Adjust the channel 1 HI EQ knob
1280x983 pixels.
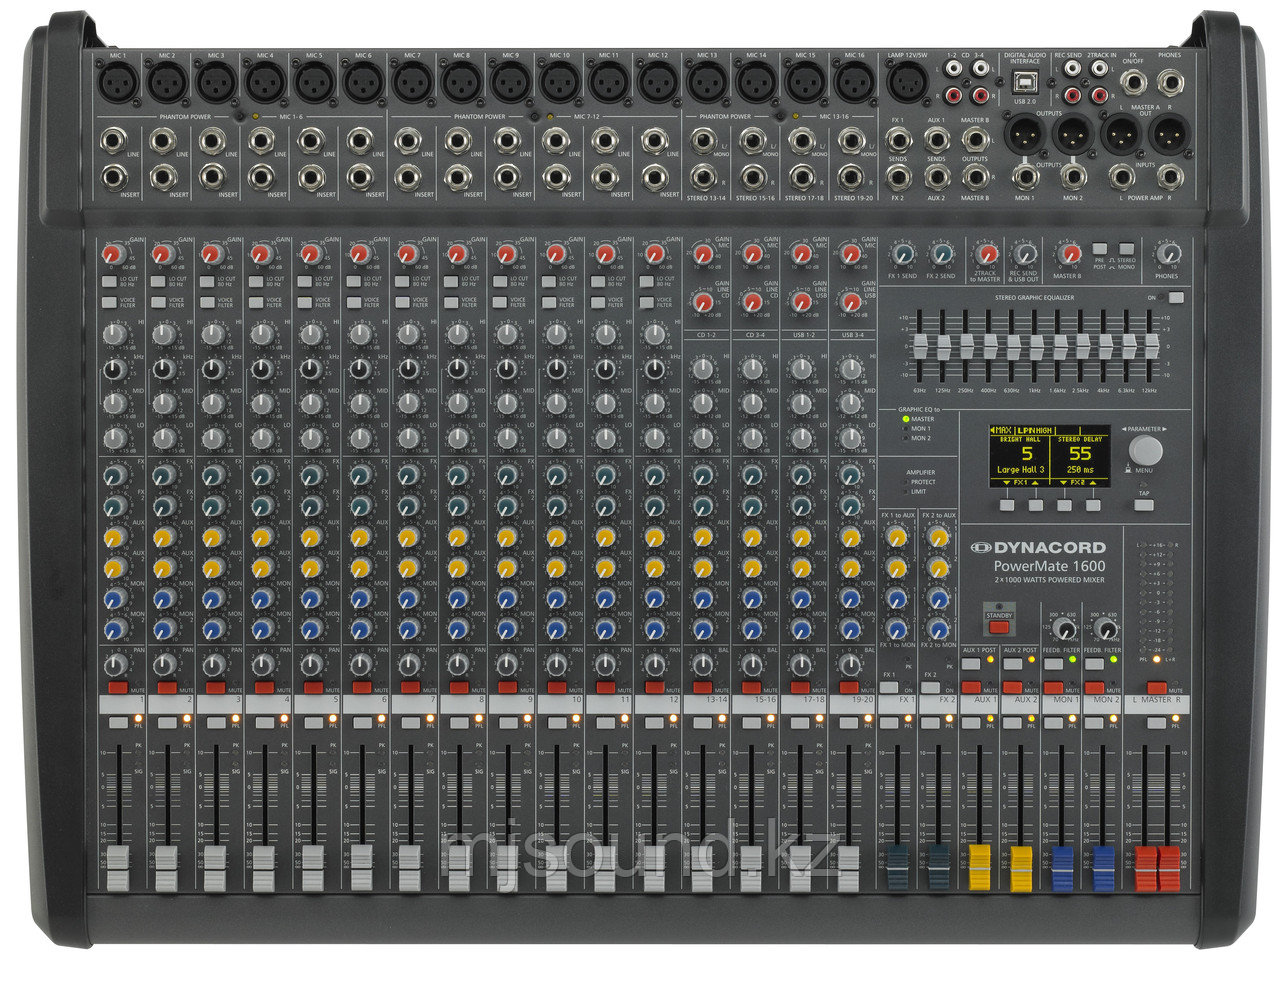115,334
